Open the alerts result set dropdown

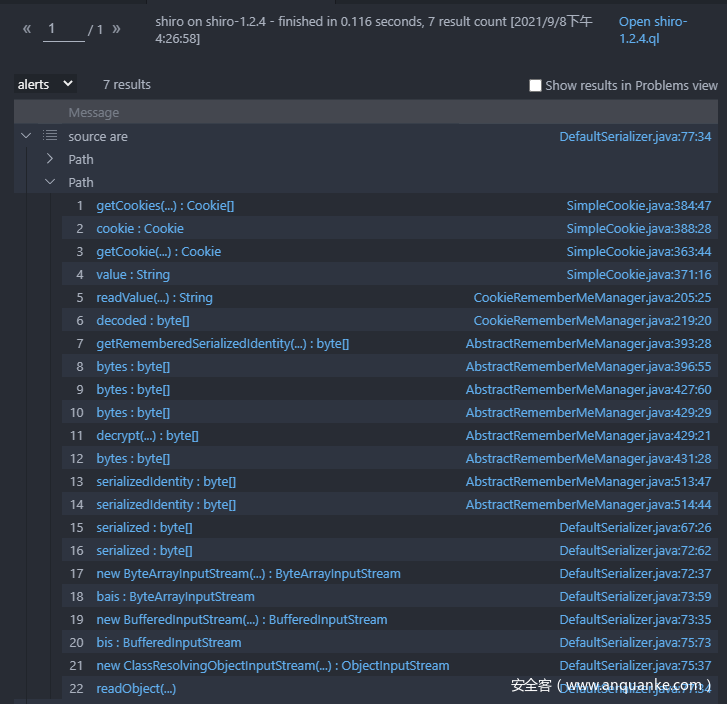[45, 84]
